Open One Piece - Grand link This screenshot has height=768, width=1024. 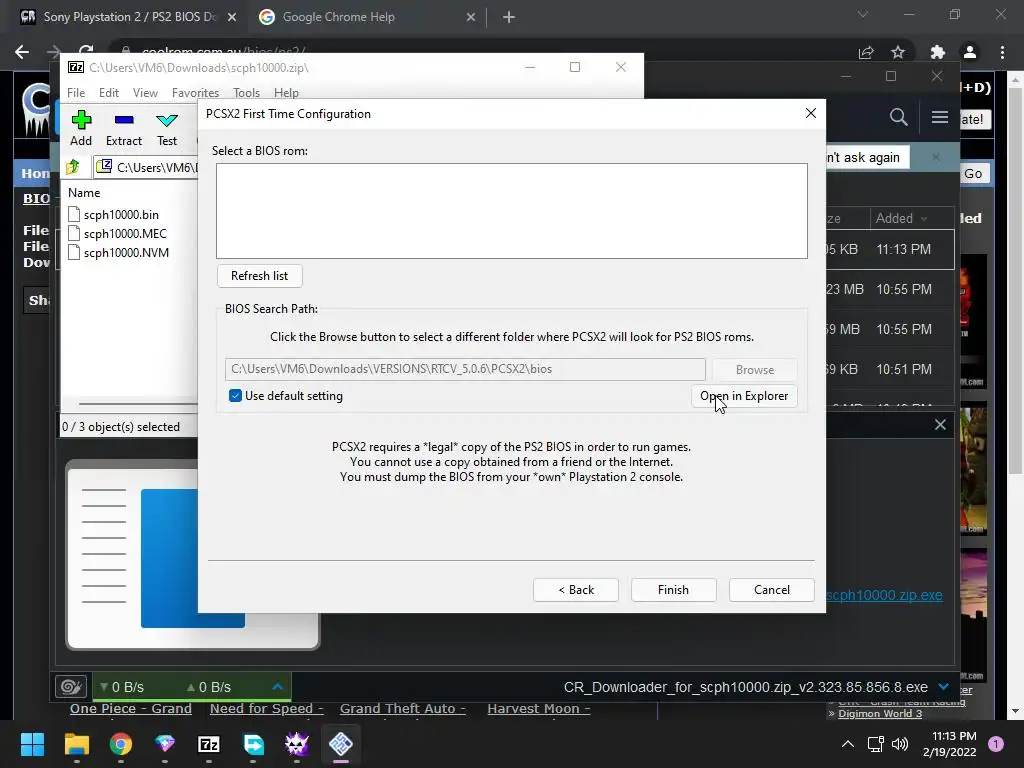[x=131, y=709]
